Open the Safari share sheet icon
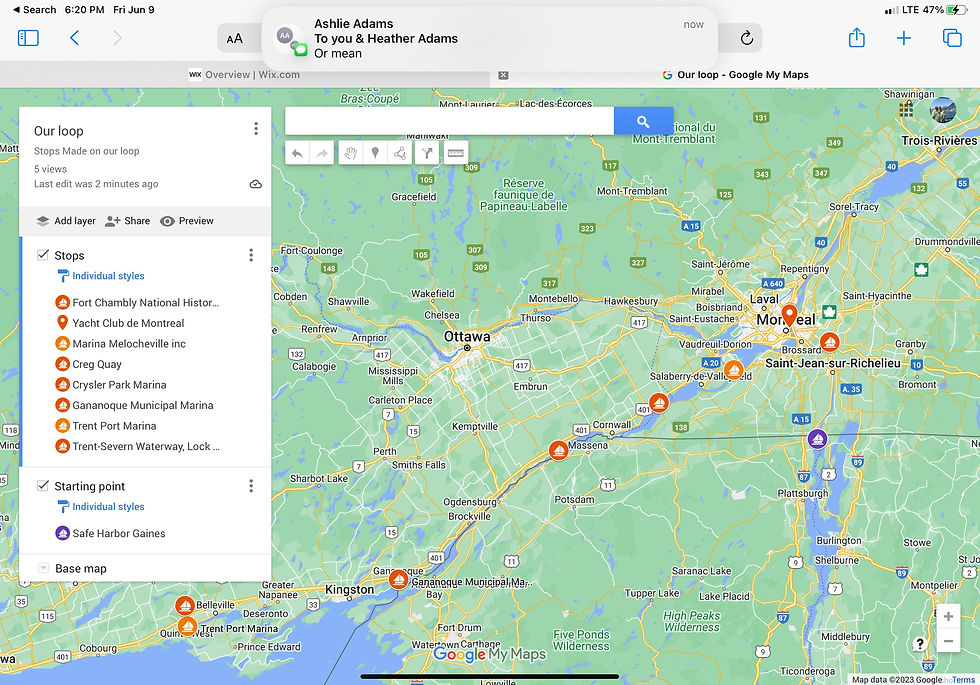 (x=856, y=38)
